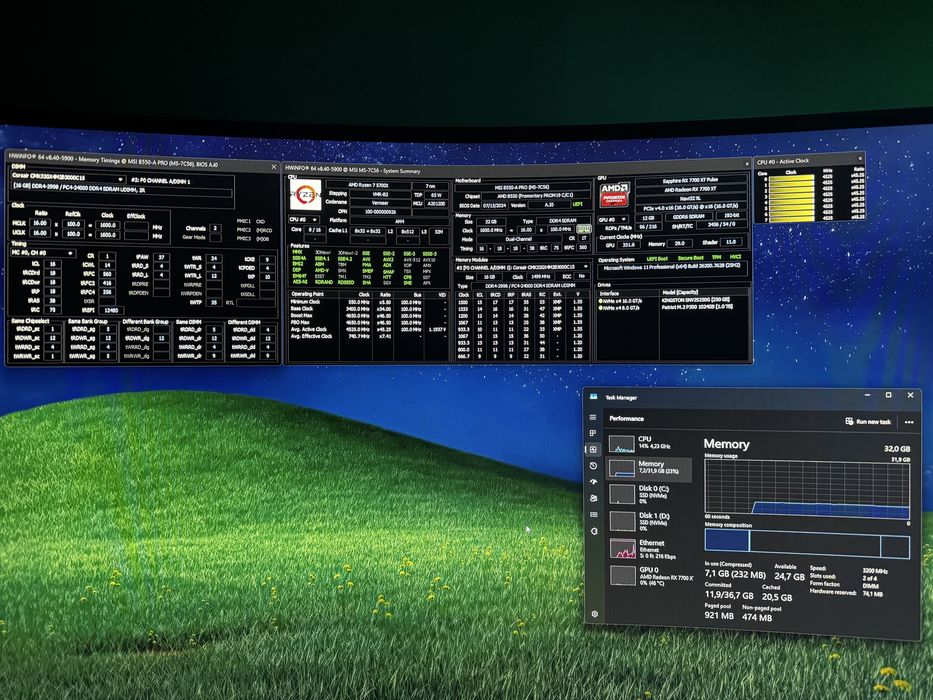Maximize the Task Manager window
The height and width of the screenshot is (700, 933).
click(x=888, y=395)
